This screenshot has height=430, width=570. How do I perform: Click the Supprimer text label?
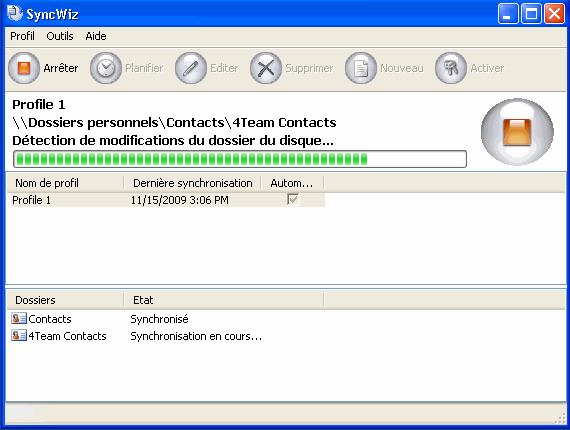pos(309,68)
